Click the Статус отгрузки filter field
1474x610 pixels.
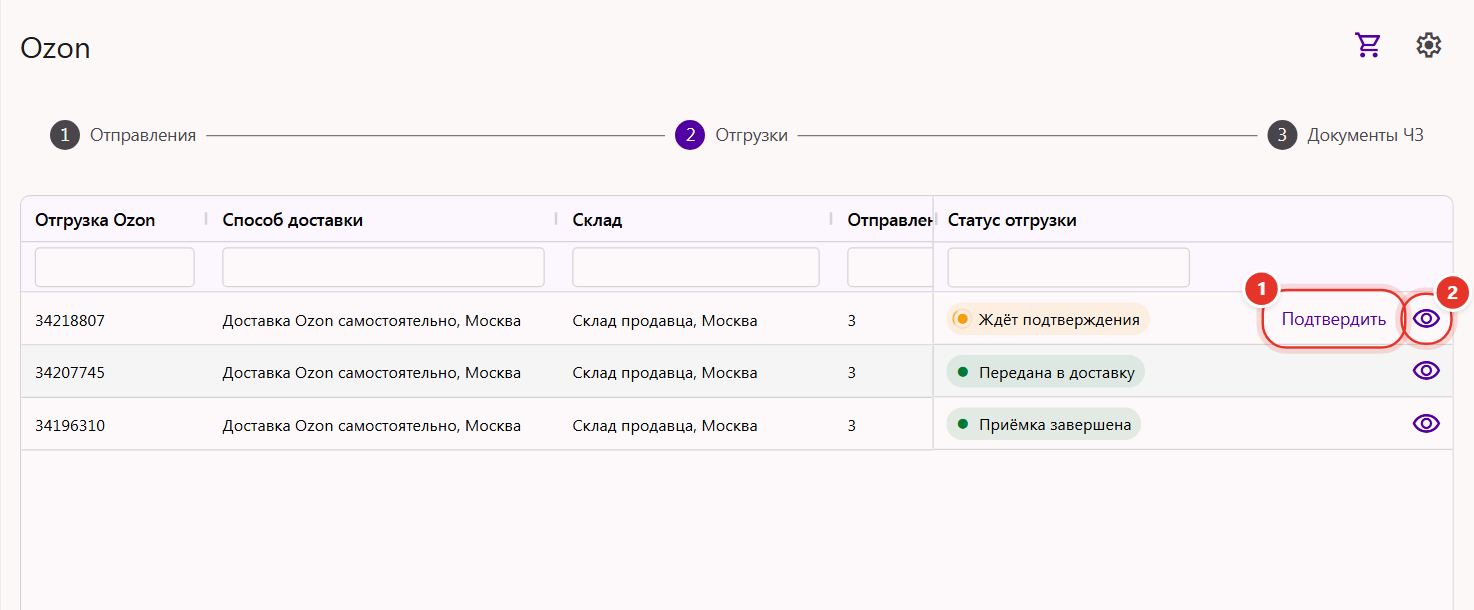tap(1069, 267)
